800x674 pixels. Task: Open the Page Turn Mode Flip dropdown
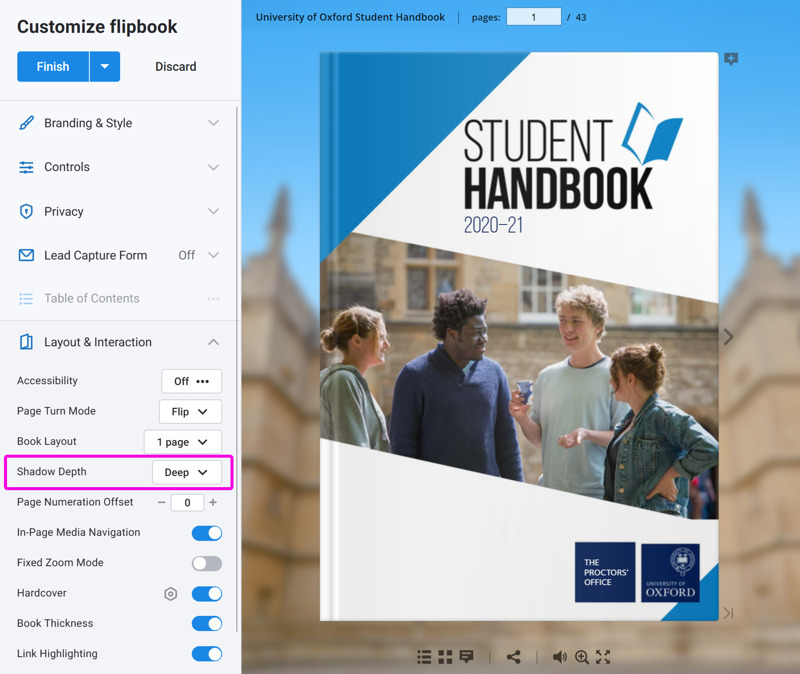190,411
